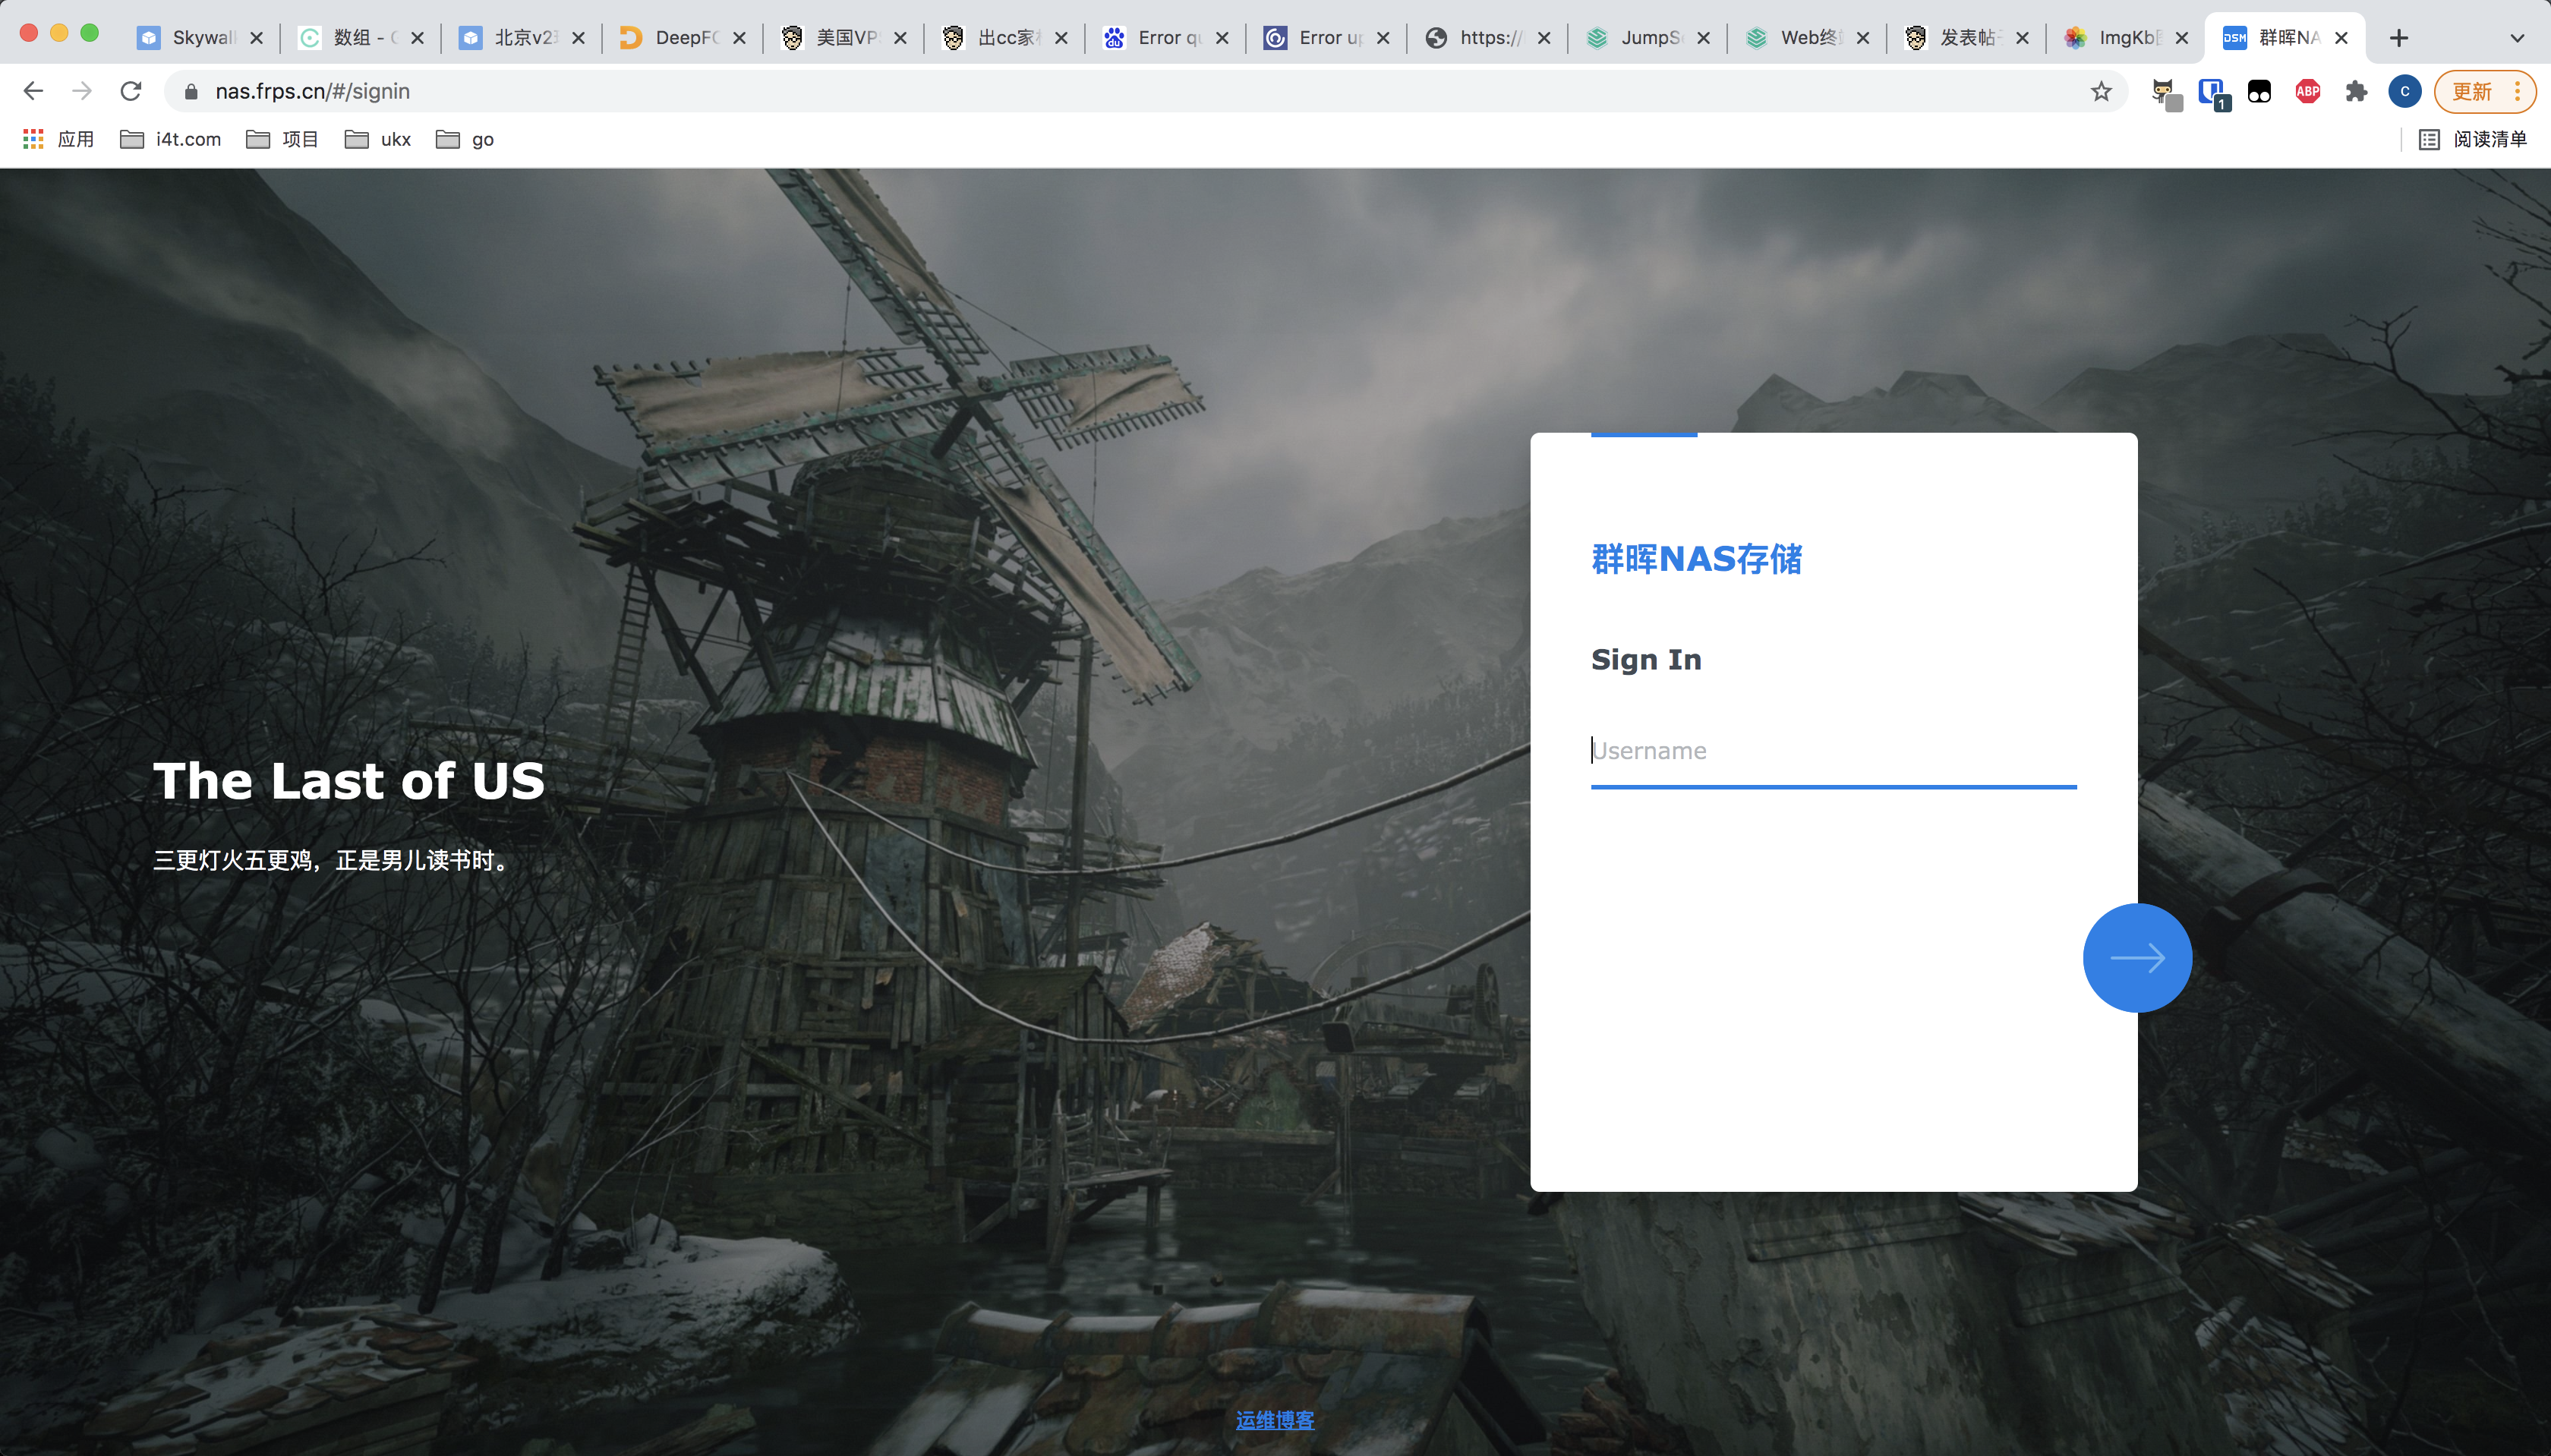
Task: Go back with the browser back arrow
Action: [33, 91]
